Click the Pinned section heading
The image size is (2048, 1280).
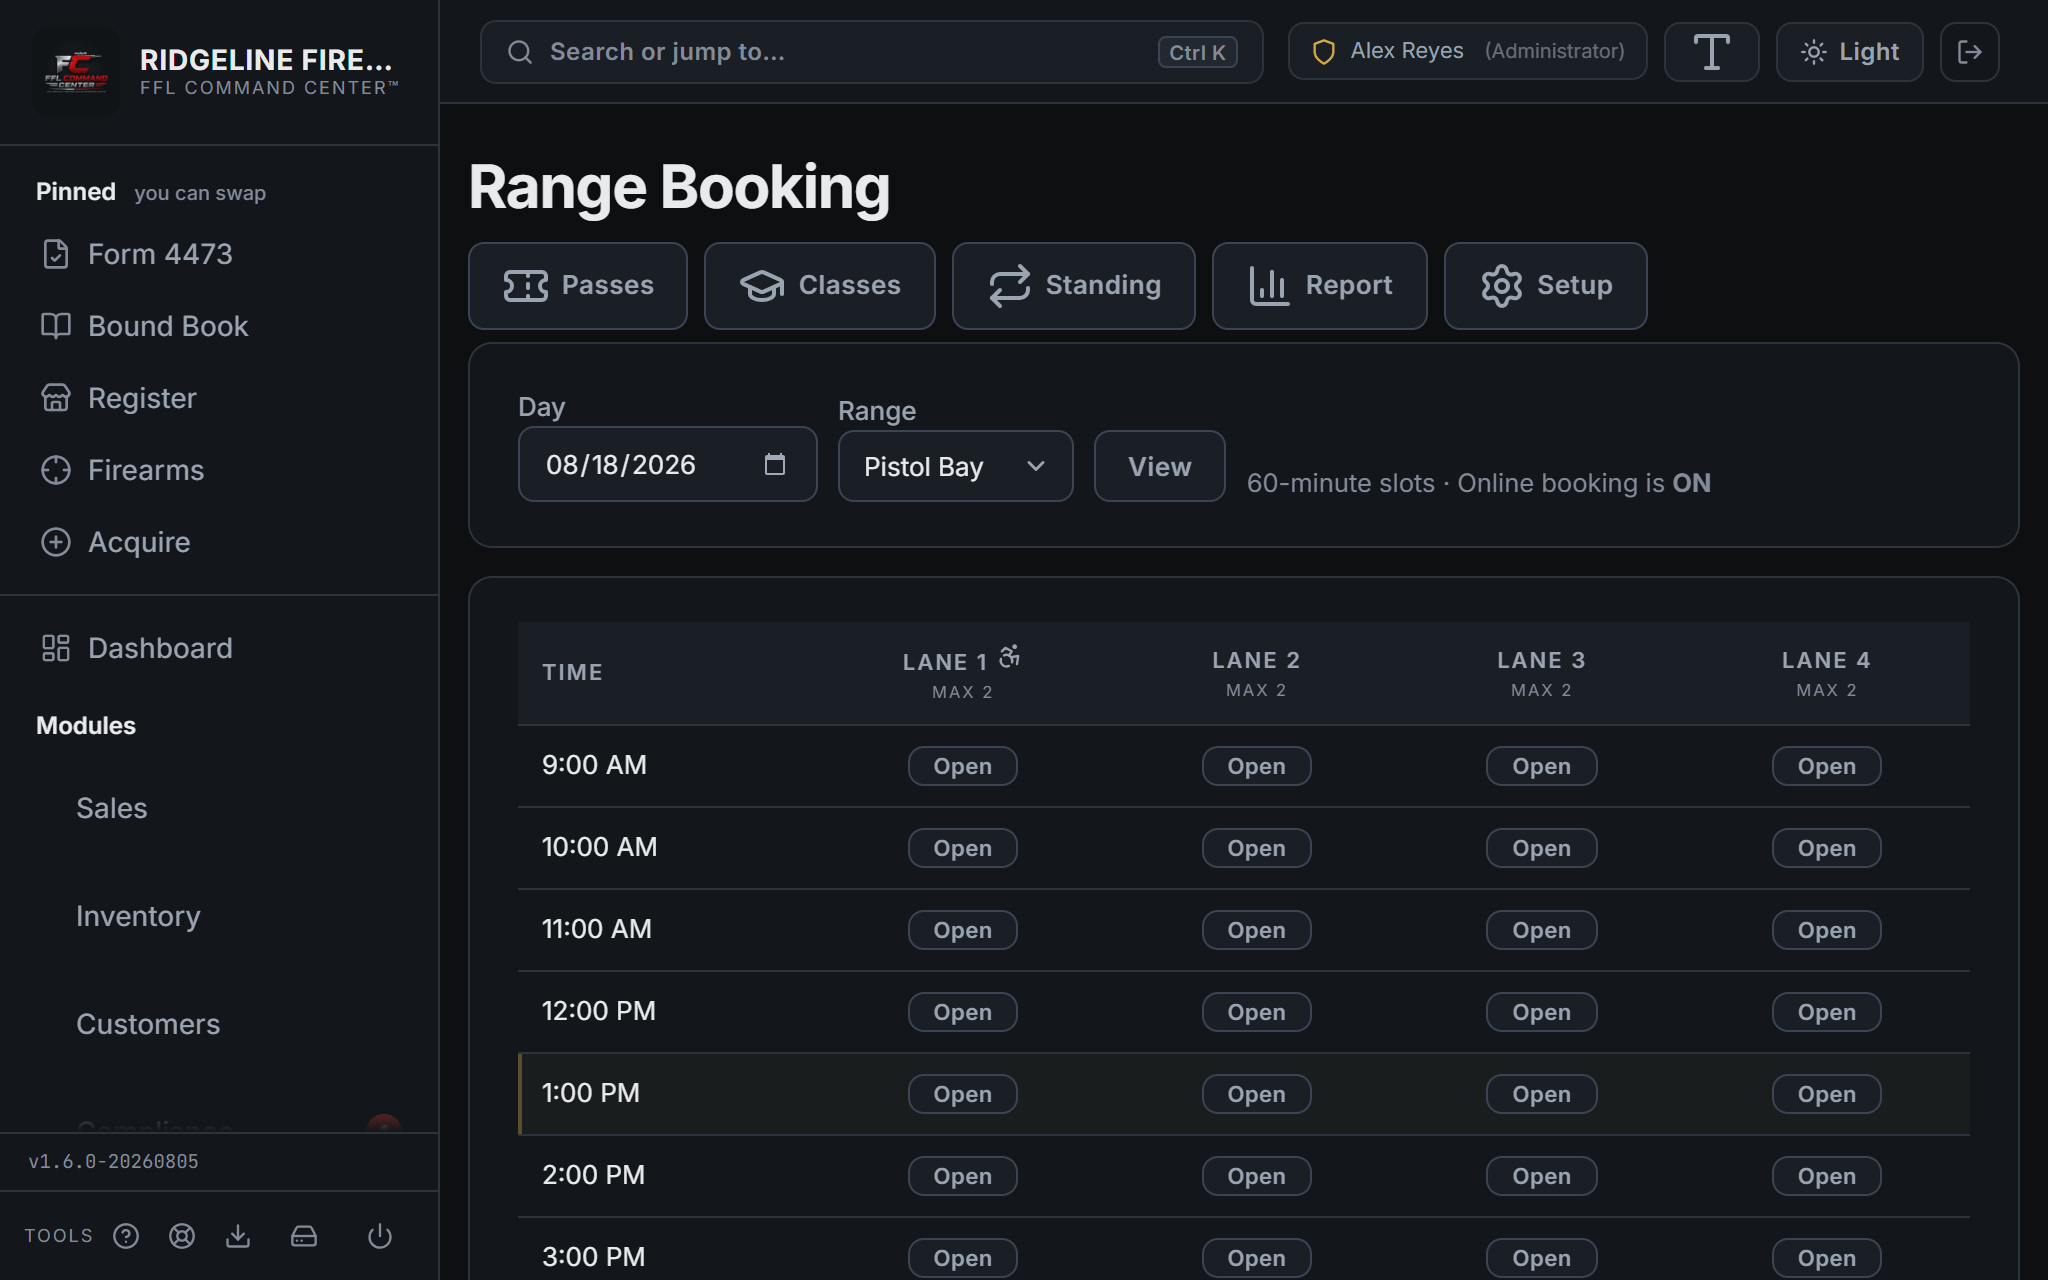coord(76,192)
